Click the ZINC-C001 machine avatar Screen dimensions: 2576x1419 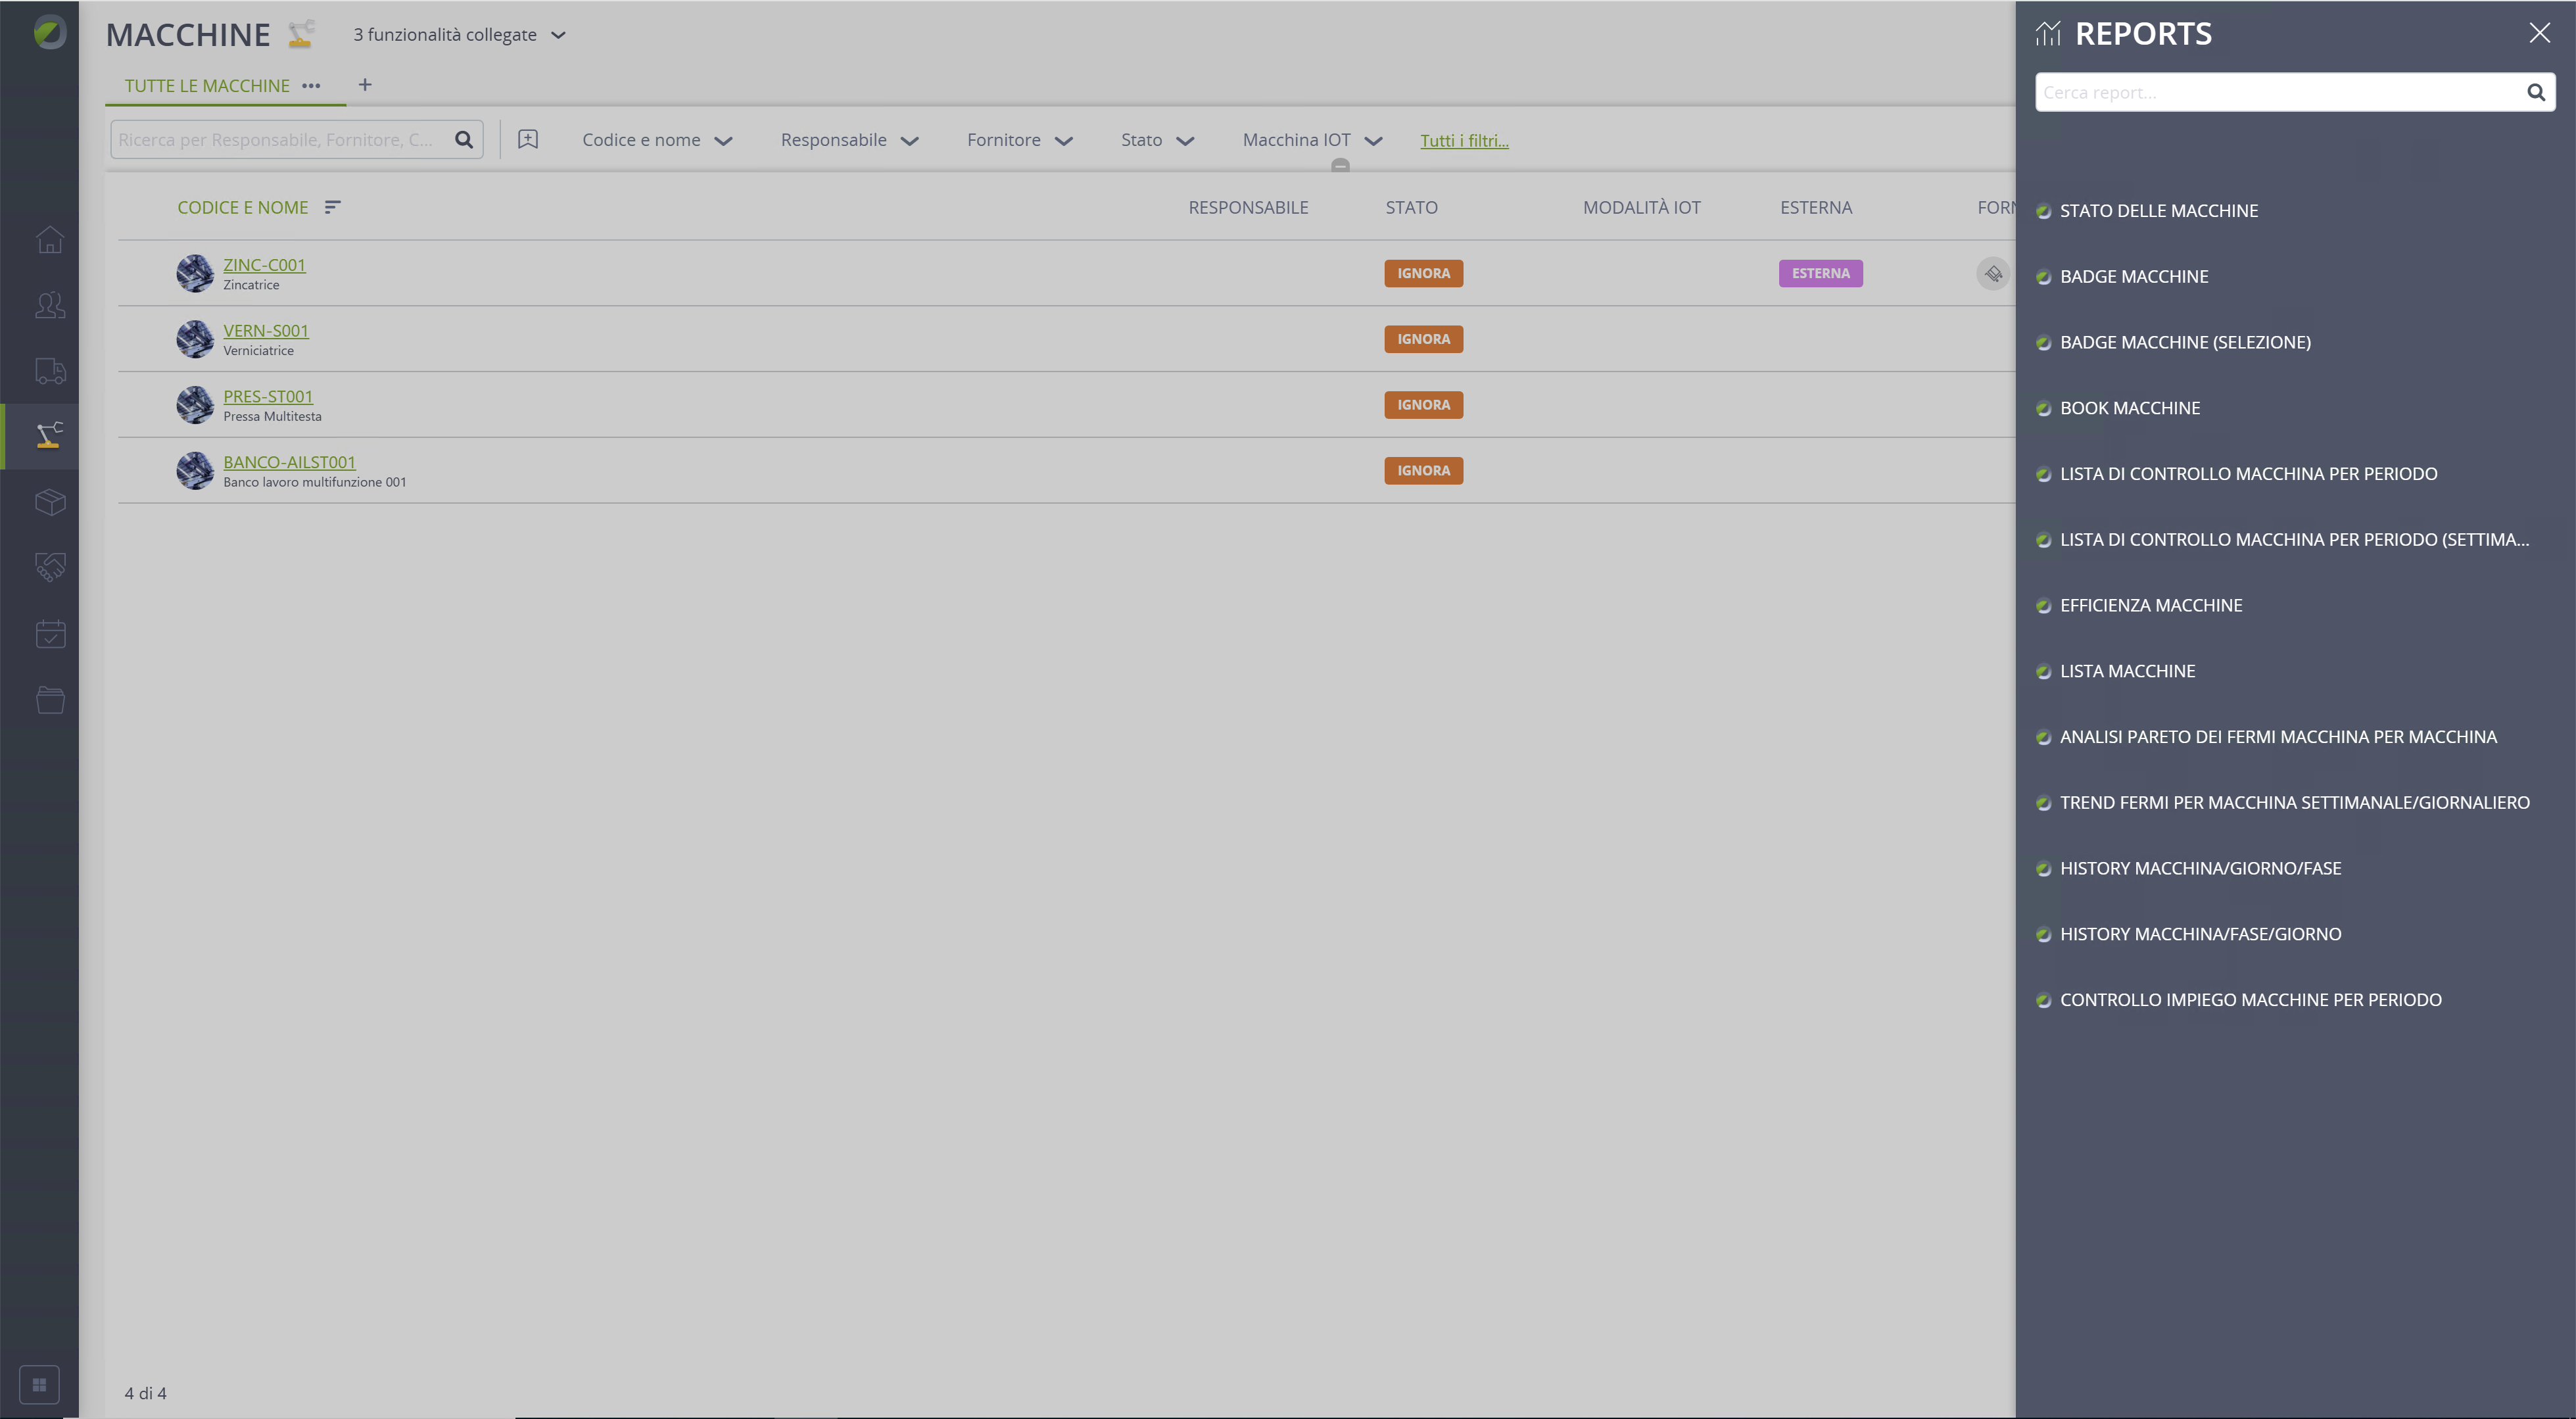pos(195,273)
